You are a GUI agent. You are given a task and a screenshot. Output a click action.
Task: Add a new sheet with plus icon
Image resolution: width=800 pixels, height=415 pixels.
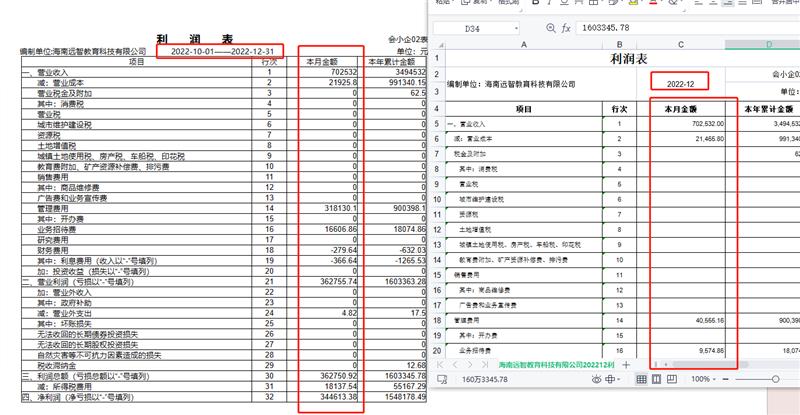626,366
